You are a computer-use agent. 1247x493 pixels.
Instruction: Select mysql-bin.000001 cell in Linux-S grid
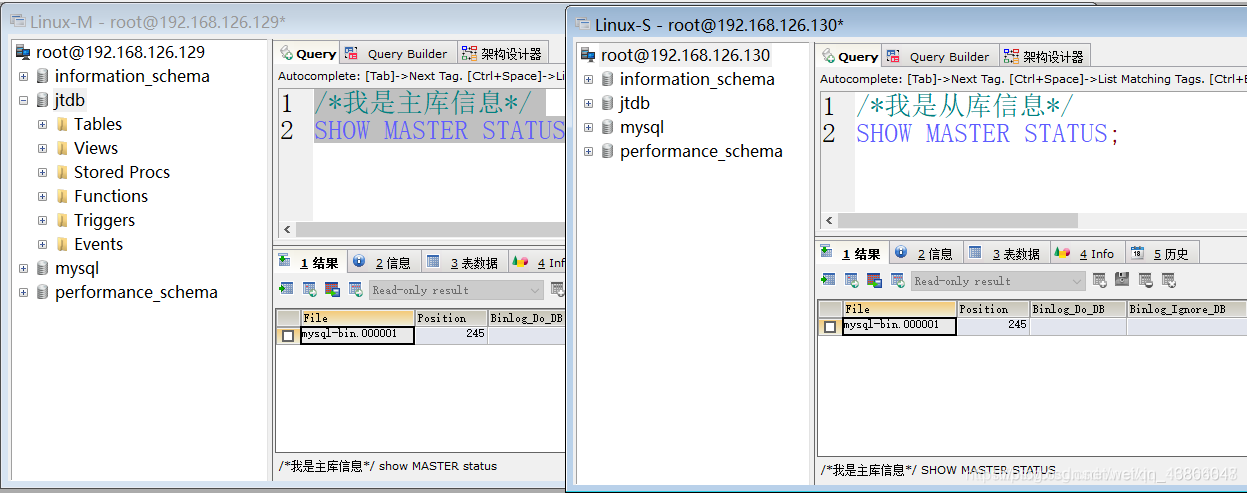click(899, 326)
